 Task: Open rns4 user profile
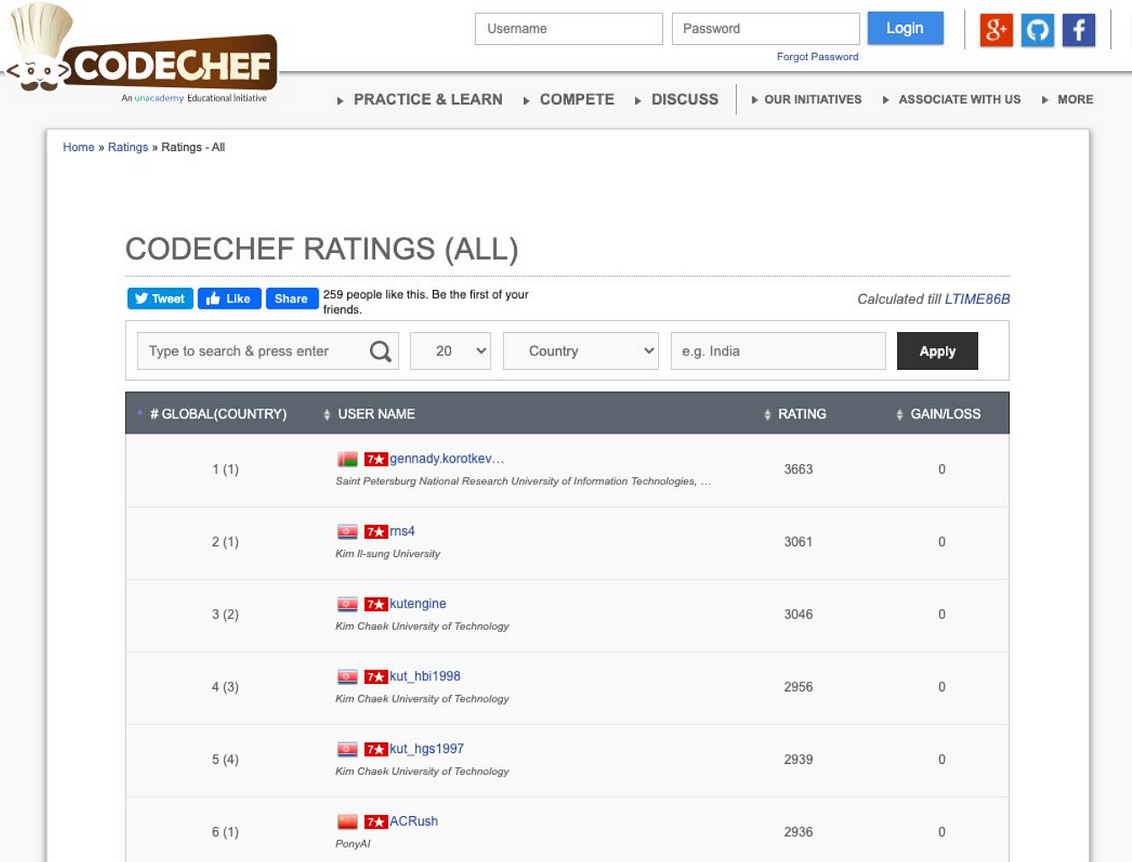402,531
